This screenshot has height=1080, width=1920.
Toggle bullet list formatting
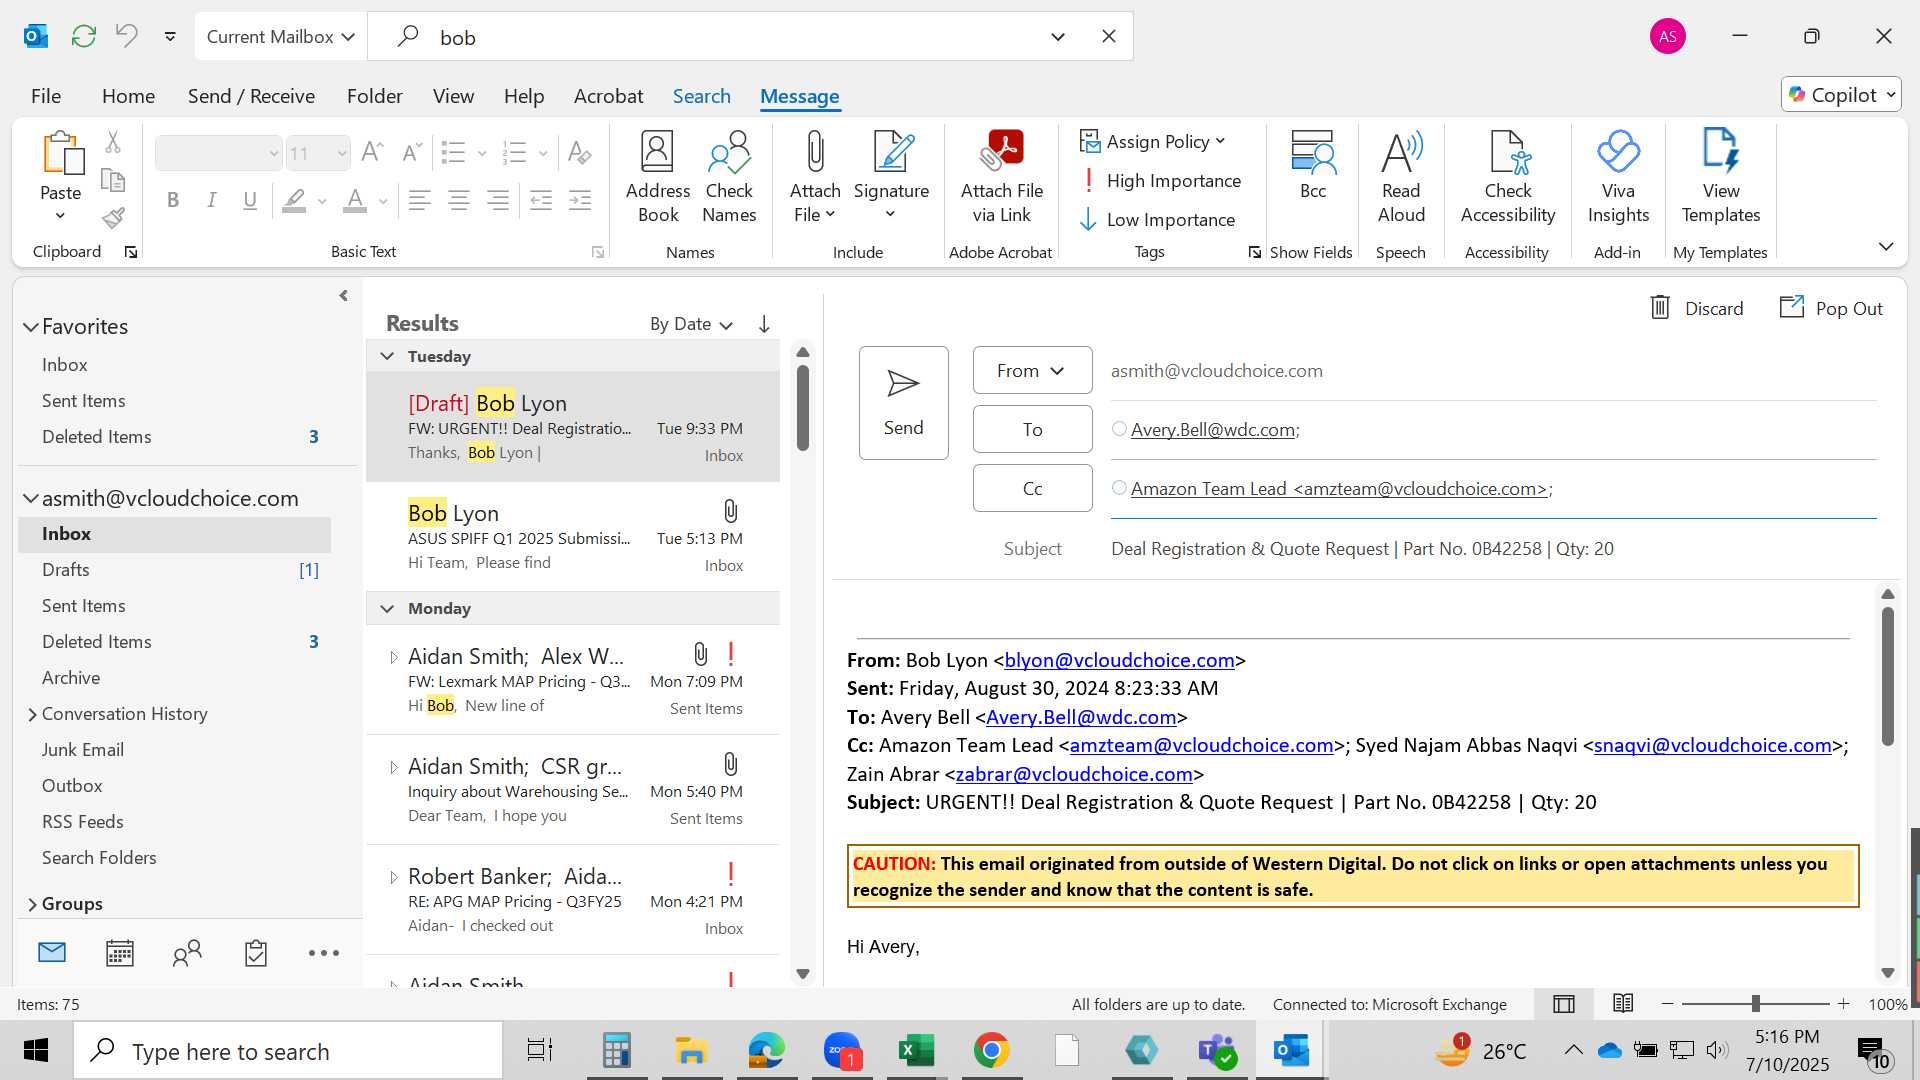pos(454,153)
